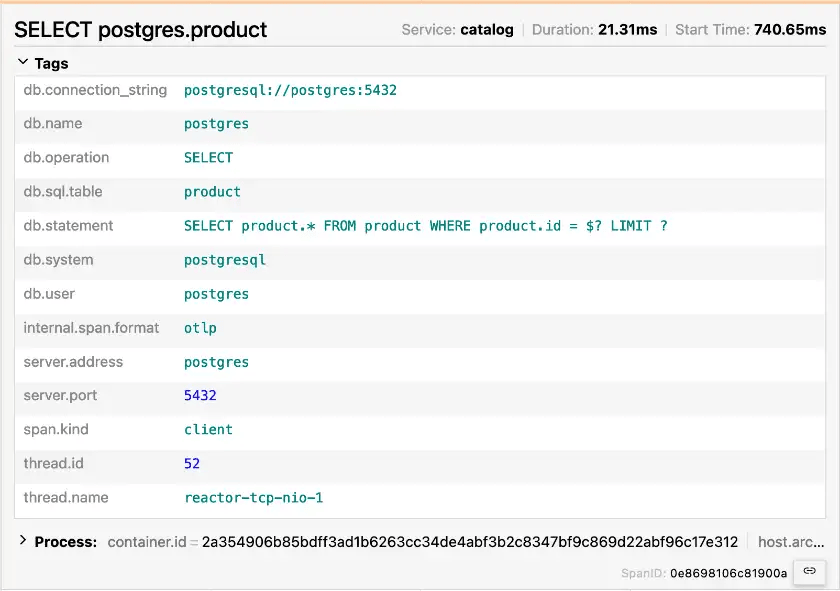The image size is (840, 591).
Task: Collapse the Tags section chevron
Action: coord(23,63)
